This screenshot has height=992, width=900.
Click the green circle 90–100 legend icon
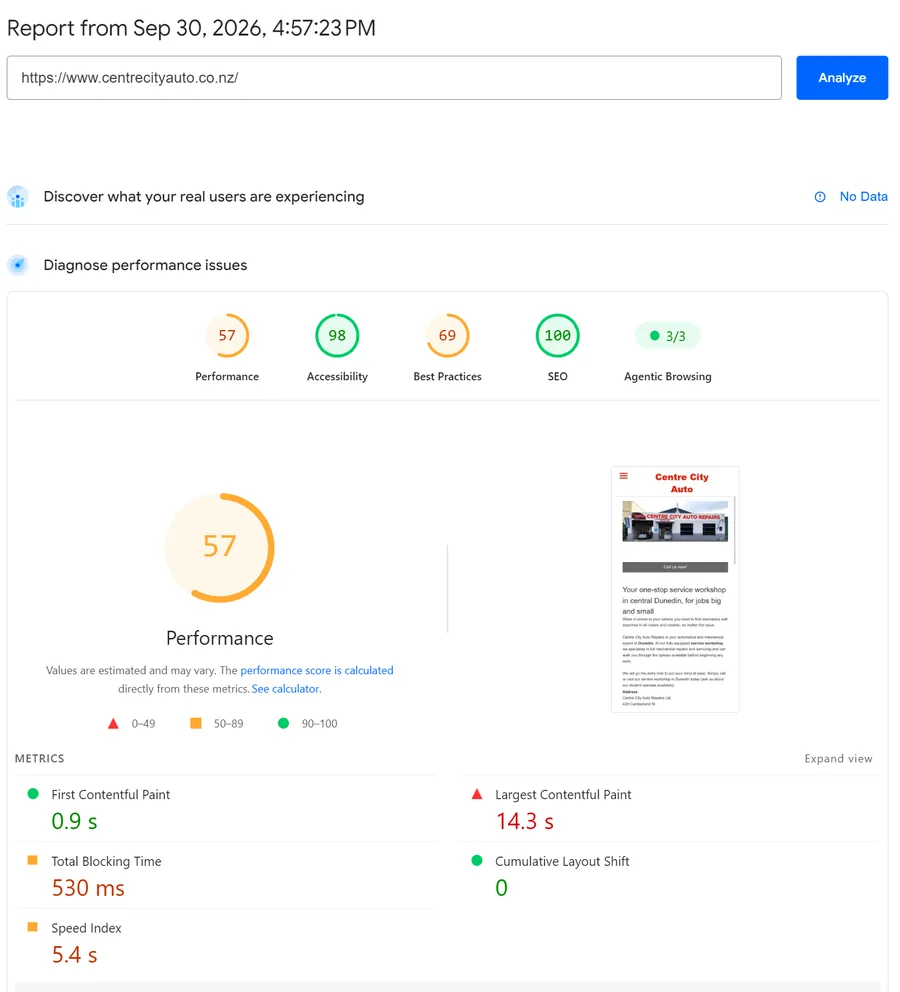(283, 722)
